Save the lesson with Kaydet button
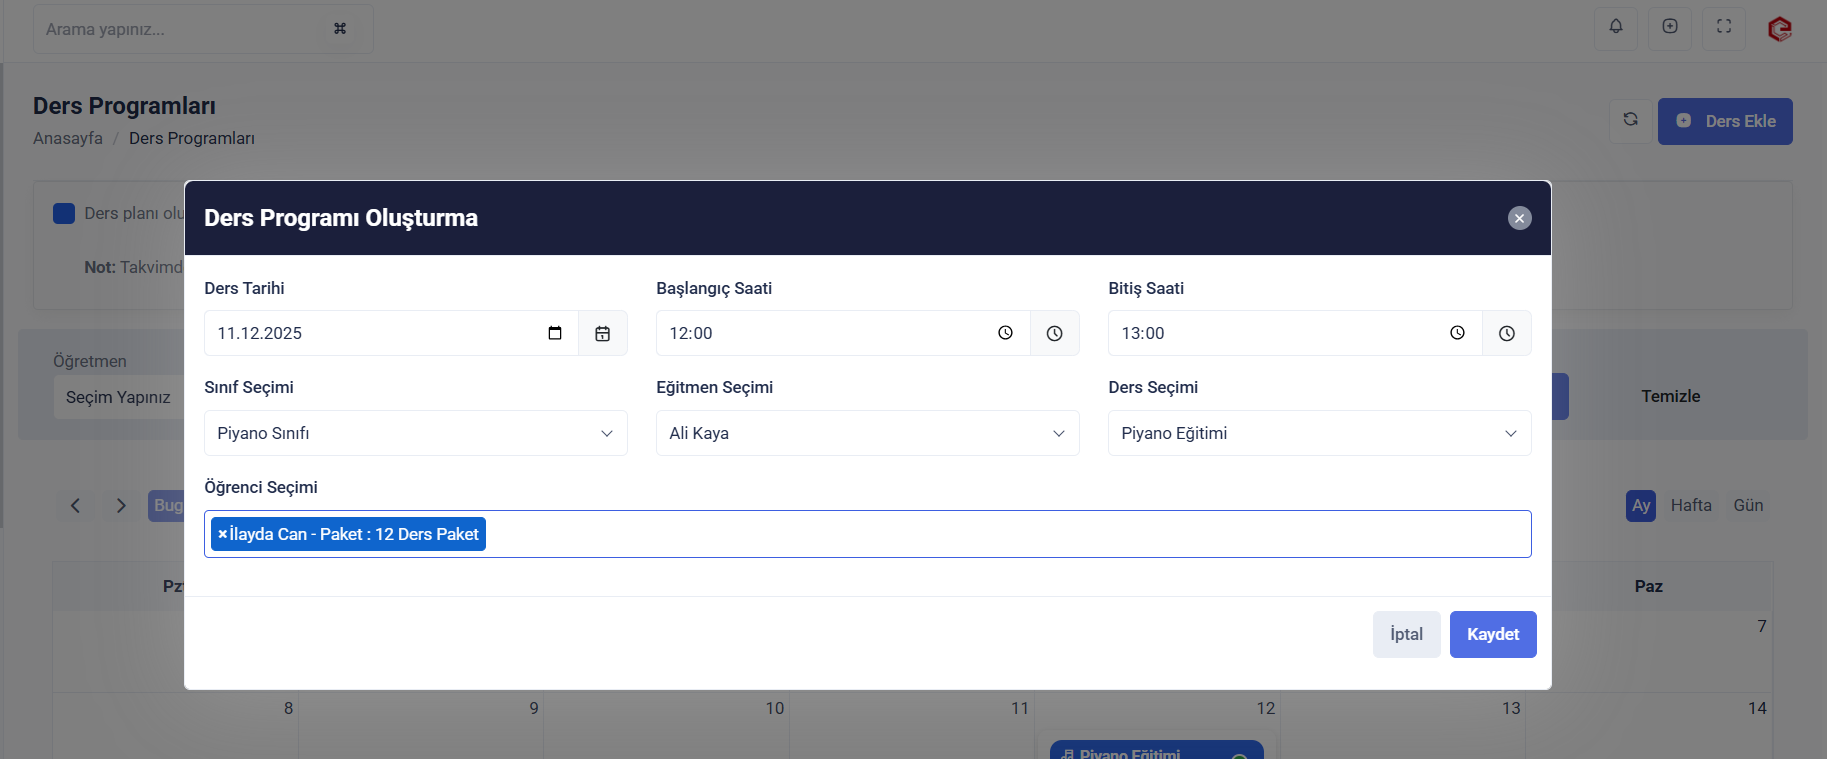The image size is (1827, 759). coord(1492,634)
